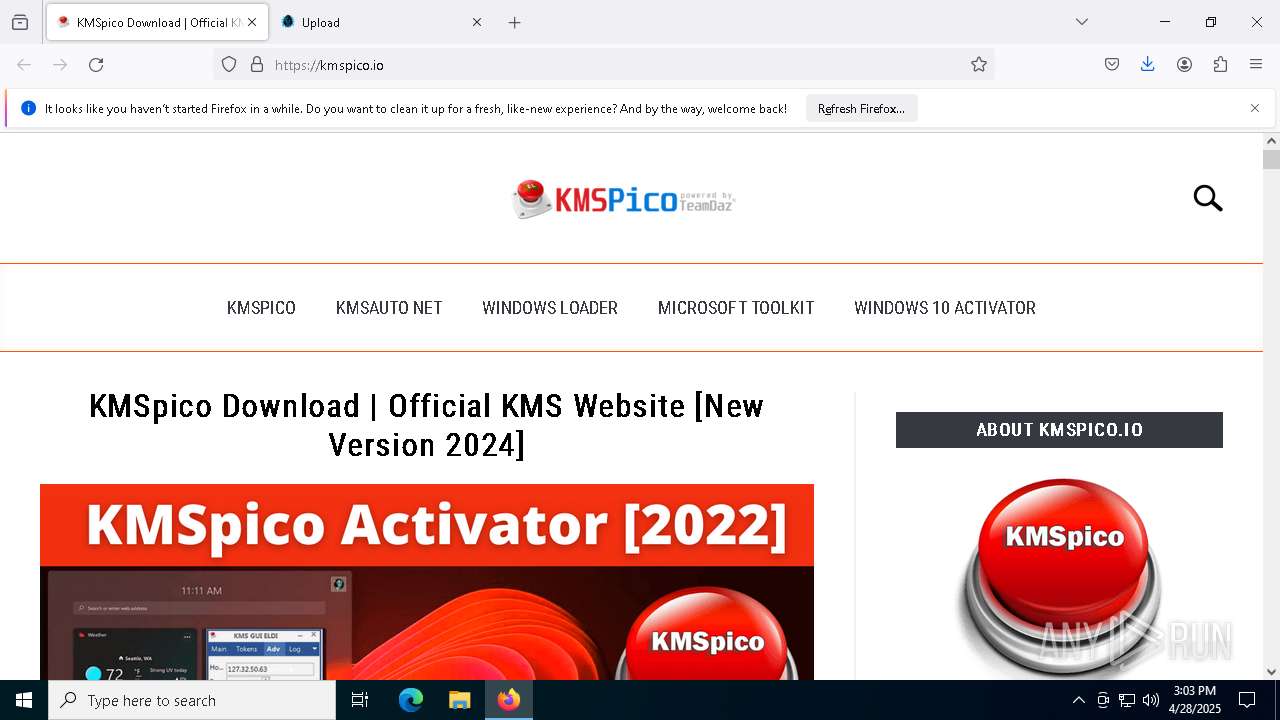Close the Upload tab
This screenshot has width=1280, height=720.
pyautogui.click(x=477, y=22)
